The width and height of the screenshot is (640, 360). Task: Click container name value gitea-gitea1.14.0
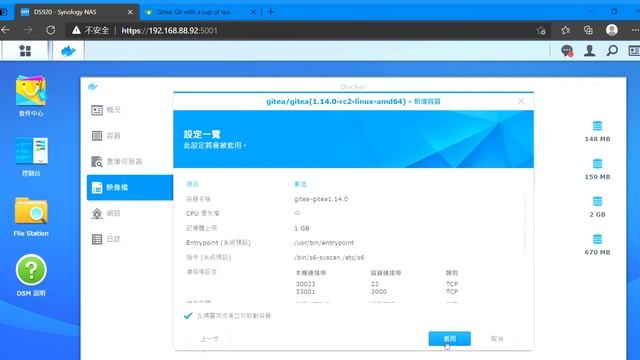[321, 199]
